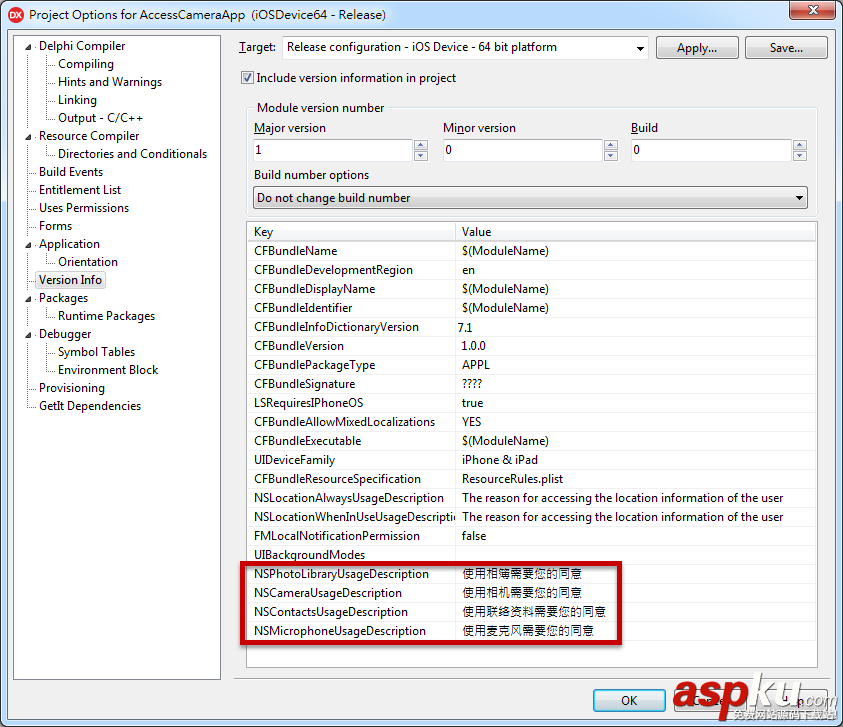Open the Forms options page
The width and height of the screenshot is (843, 727).
pos(55,226)
